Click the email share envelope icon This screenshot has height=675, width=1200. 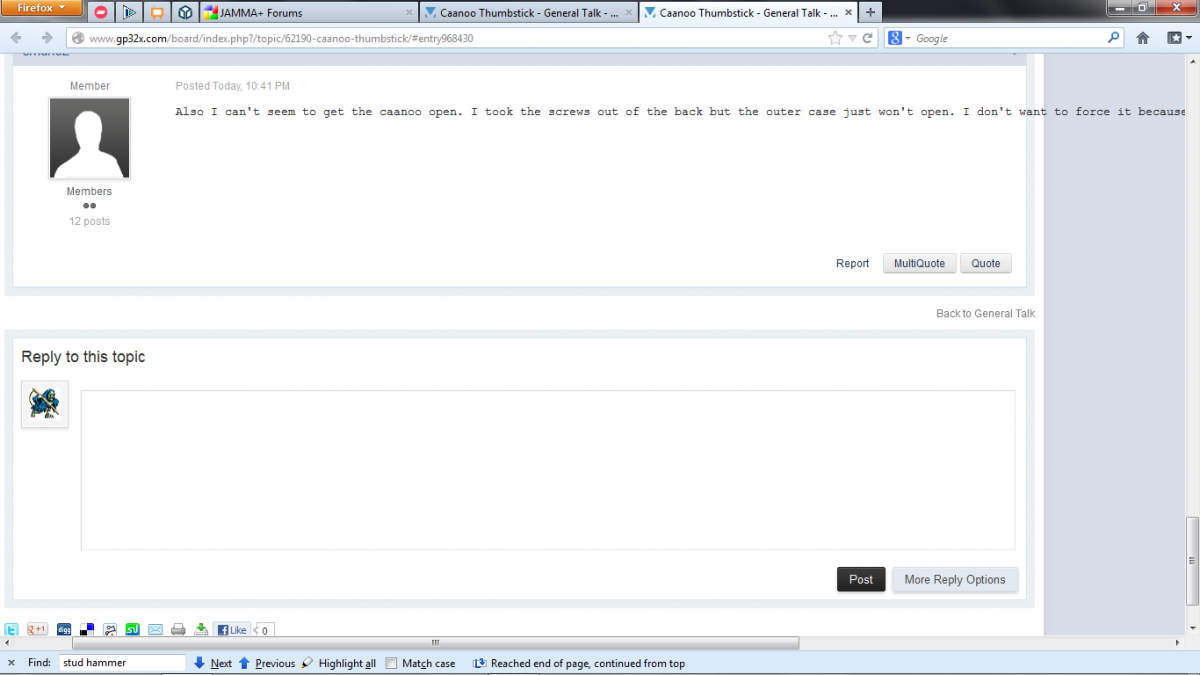pyautogui.click(x=155, y=630)
